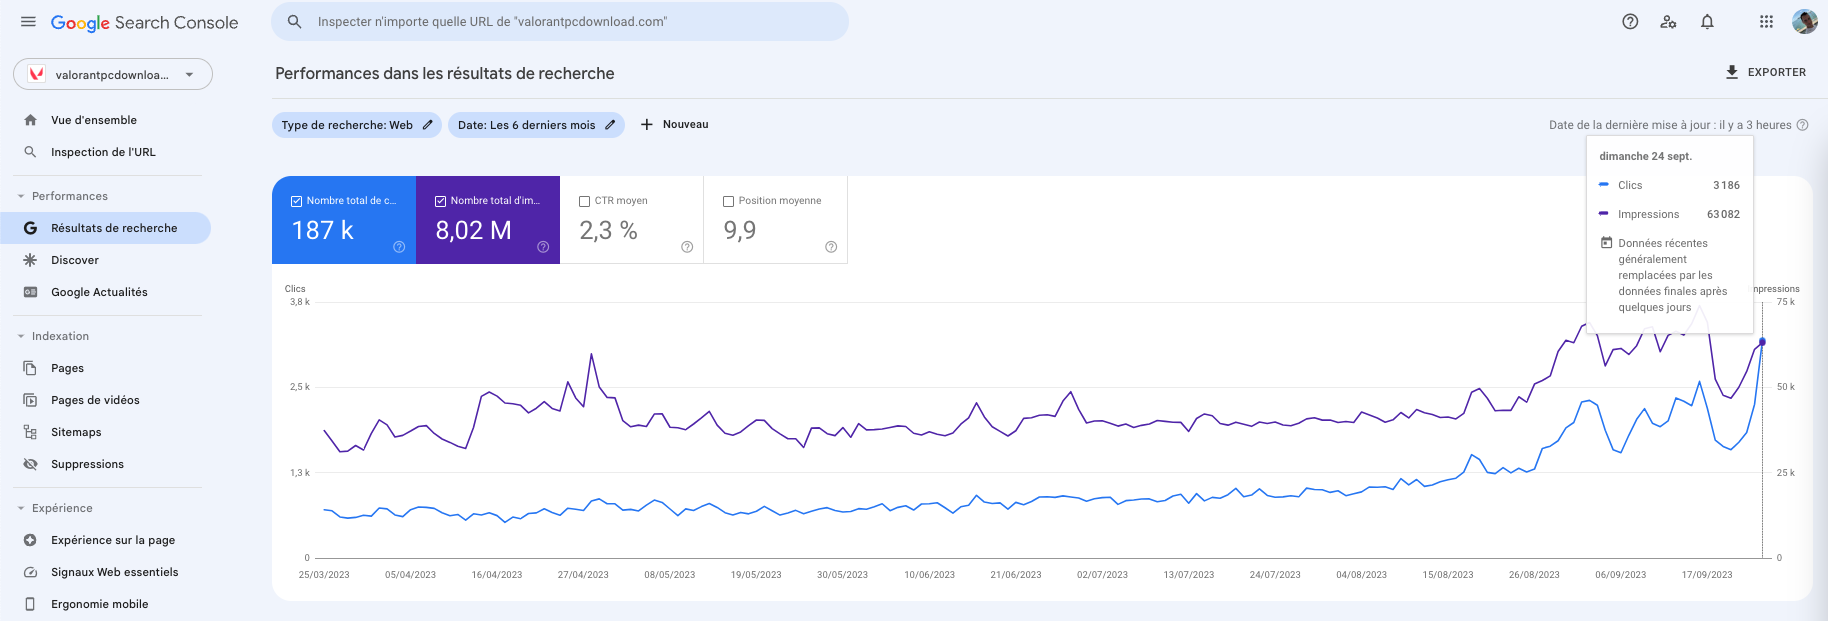
Task: Show notifications via the bell icon
Action: click(x=1707, y=22)
